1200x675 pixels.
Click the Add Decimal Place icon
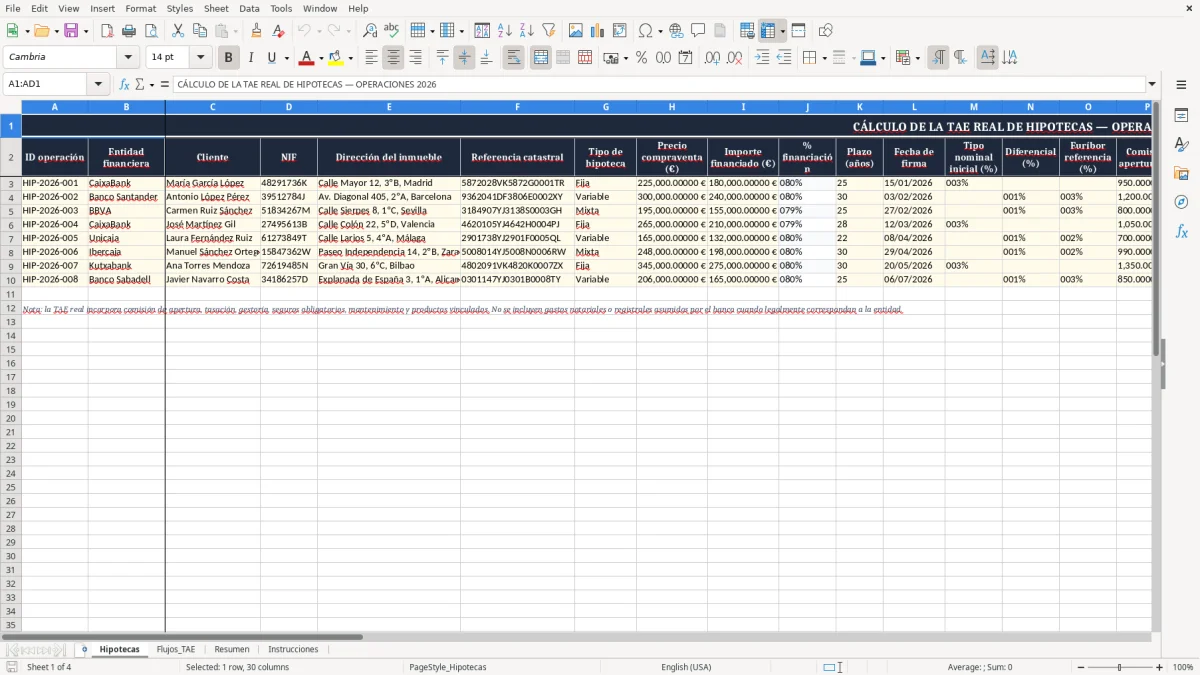pyautogui.click(x=713, y=58)
